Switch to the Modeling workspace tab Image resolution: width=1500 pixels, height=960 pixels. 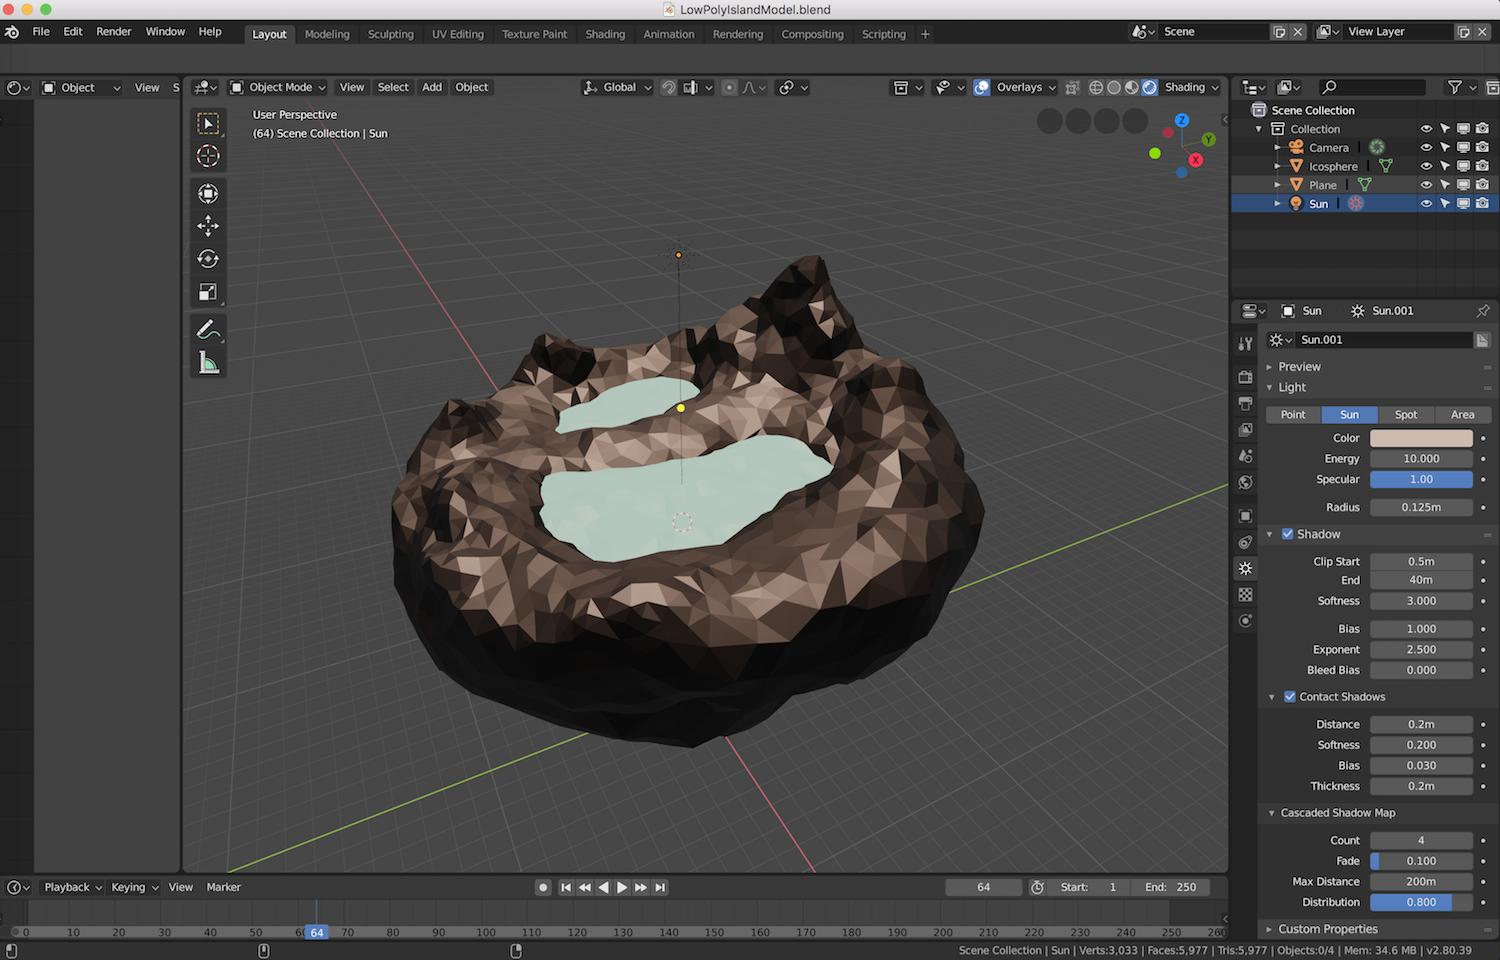[x=327, y=34]
